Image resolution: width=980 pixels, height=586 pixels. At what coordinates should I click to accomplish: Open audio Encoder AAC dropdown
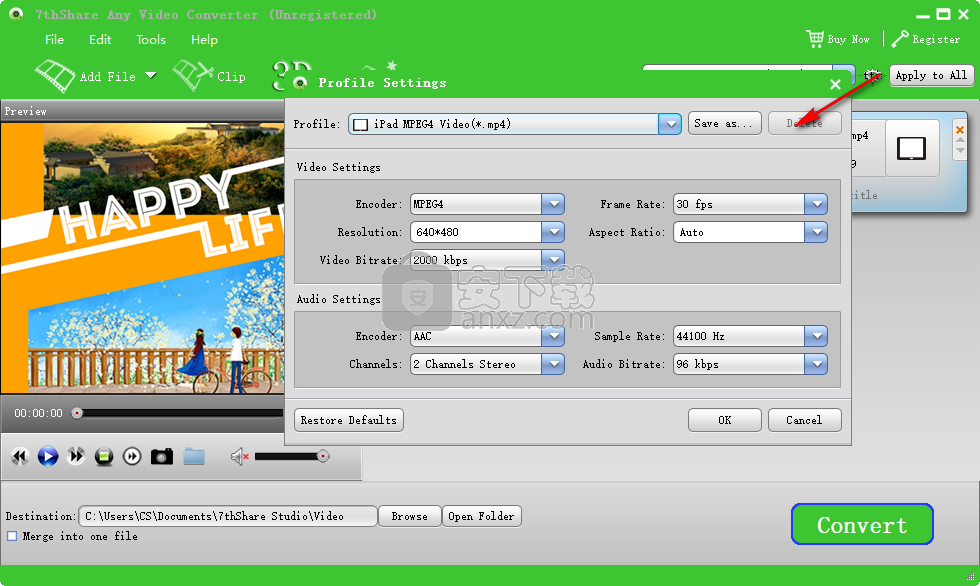tap(553, 336)
